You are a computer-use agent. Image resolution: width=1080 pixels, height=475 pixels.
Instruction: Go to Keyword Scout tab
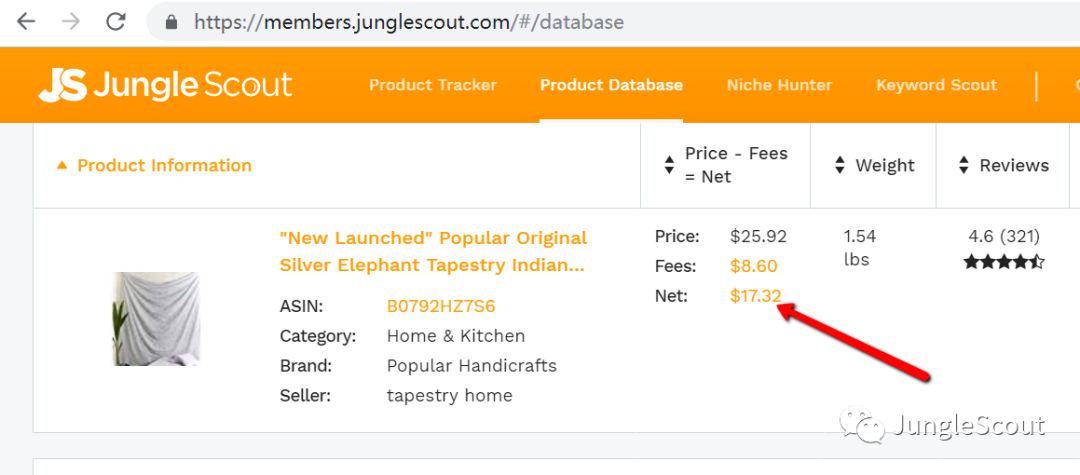[x=936, y=85]
